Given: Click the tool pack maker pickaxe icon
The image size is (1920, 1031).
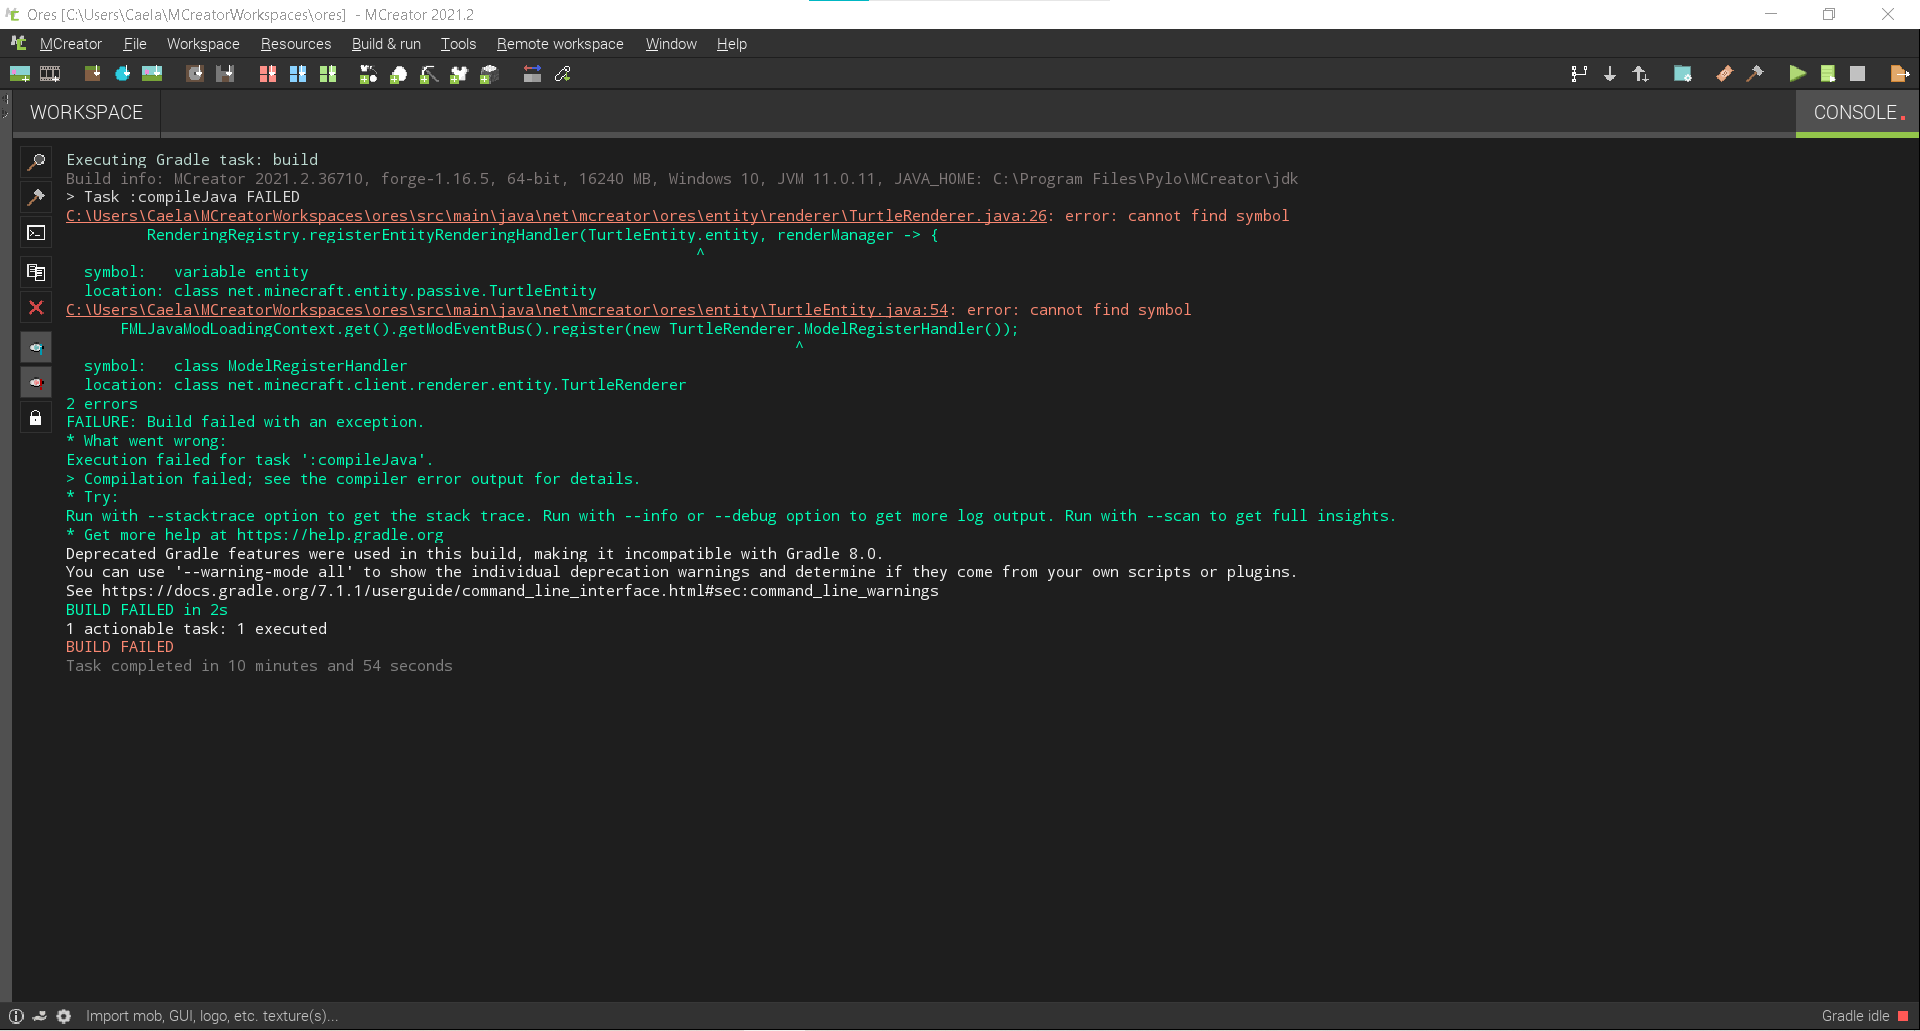Looking at the screenshot, I should [429, 74].
